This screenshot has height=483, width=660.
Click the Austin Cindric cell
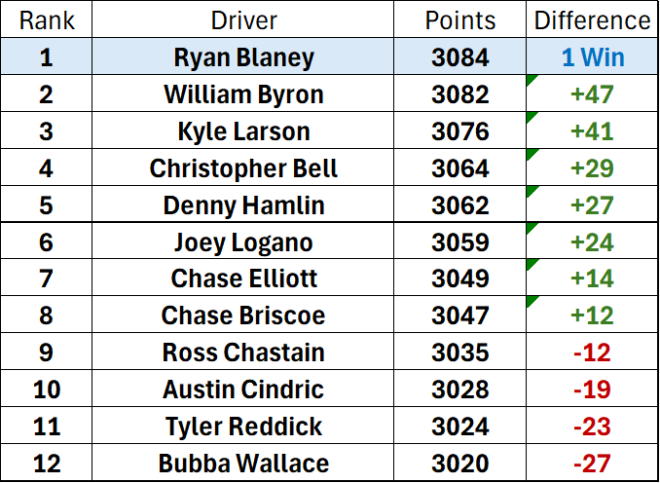pyautogui.click(x=244, y=389)
